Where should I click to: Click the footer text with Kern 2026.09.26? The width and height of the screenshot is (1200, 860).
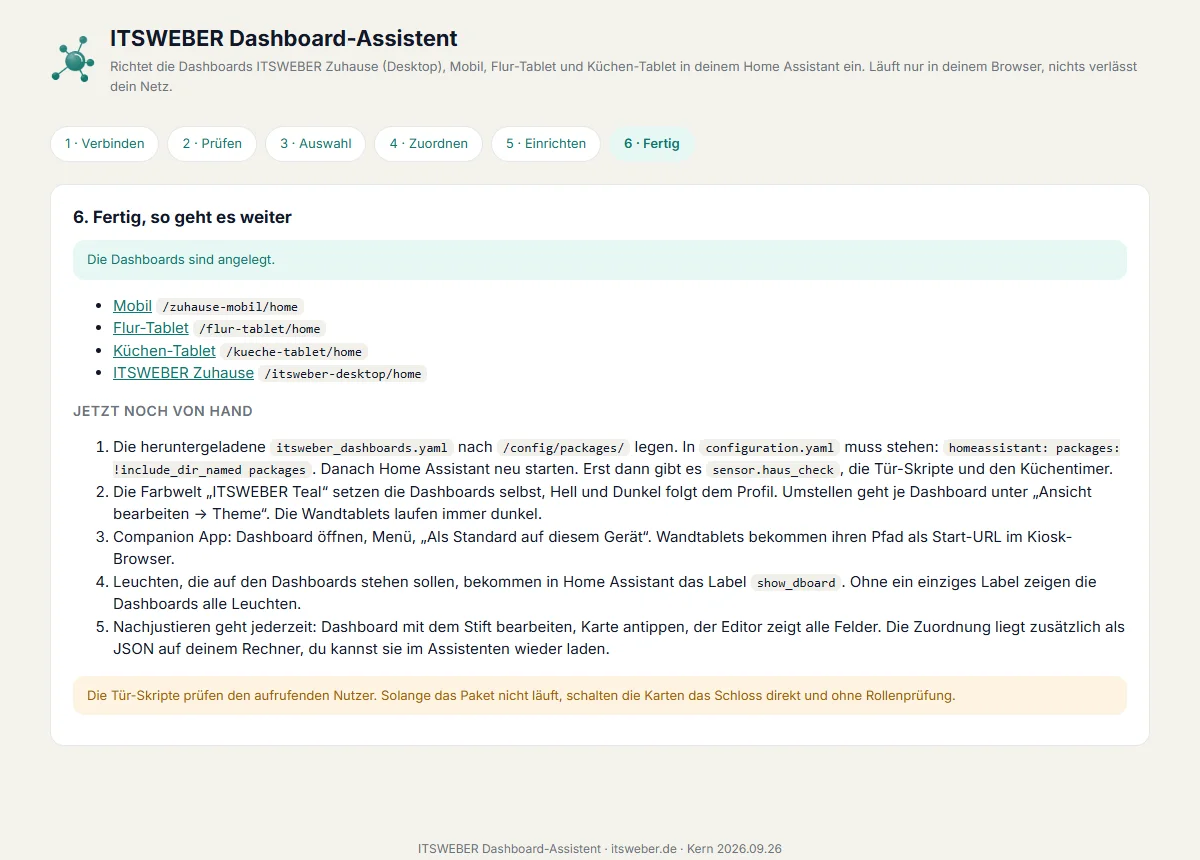point(600,848)
